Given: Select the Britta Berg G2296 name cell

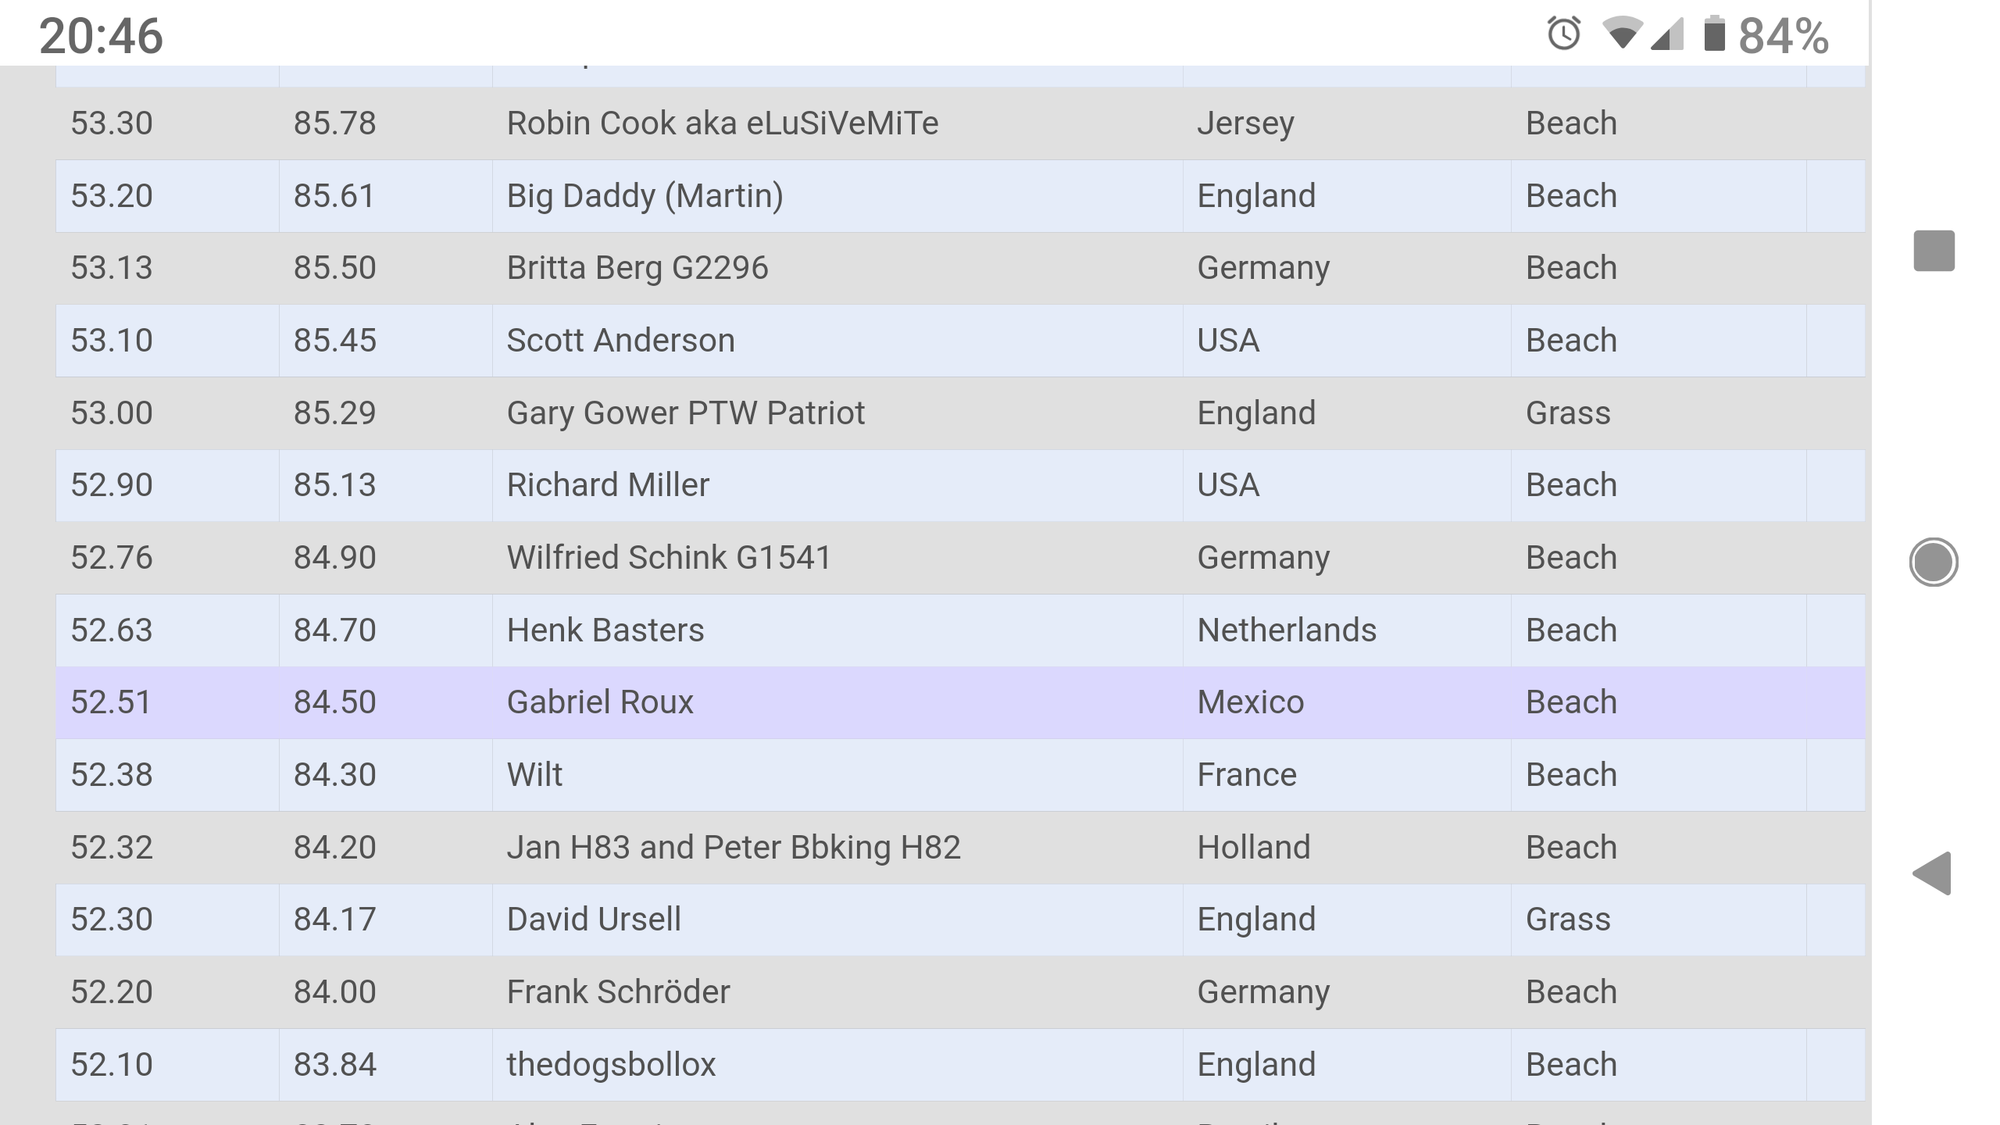Looking at the screenshot, I should click(837, 268).
